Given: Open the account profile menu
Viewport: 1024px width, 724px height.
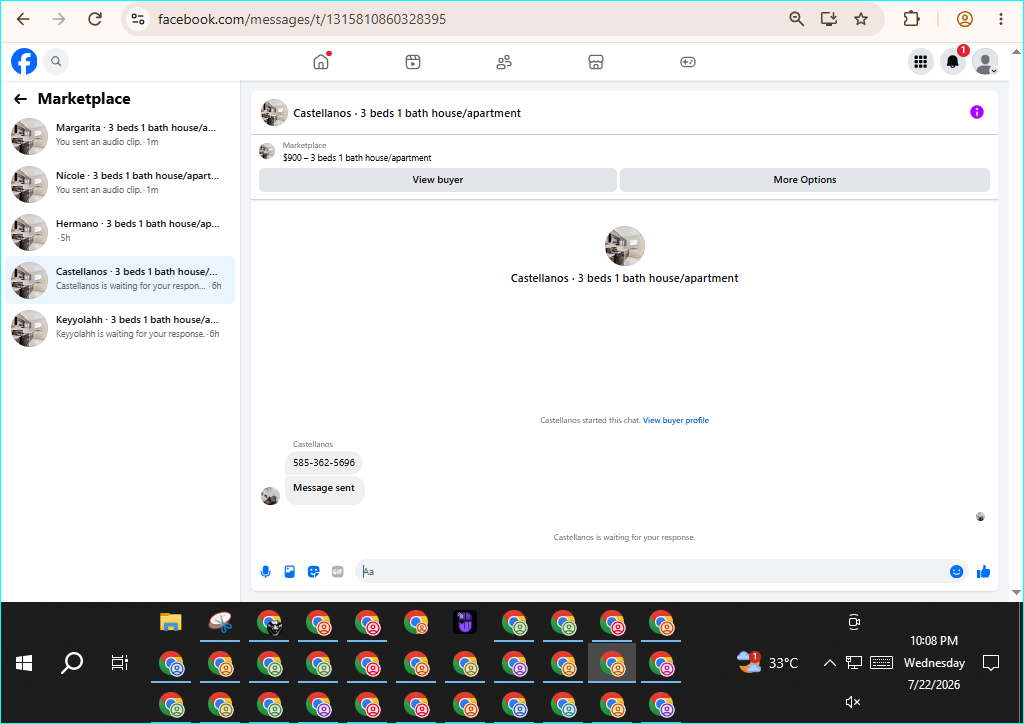Looking at the screenshot, I should 985,62.
